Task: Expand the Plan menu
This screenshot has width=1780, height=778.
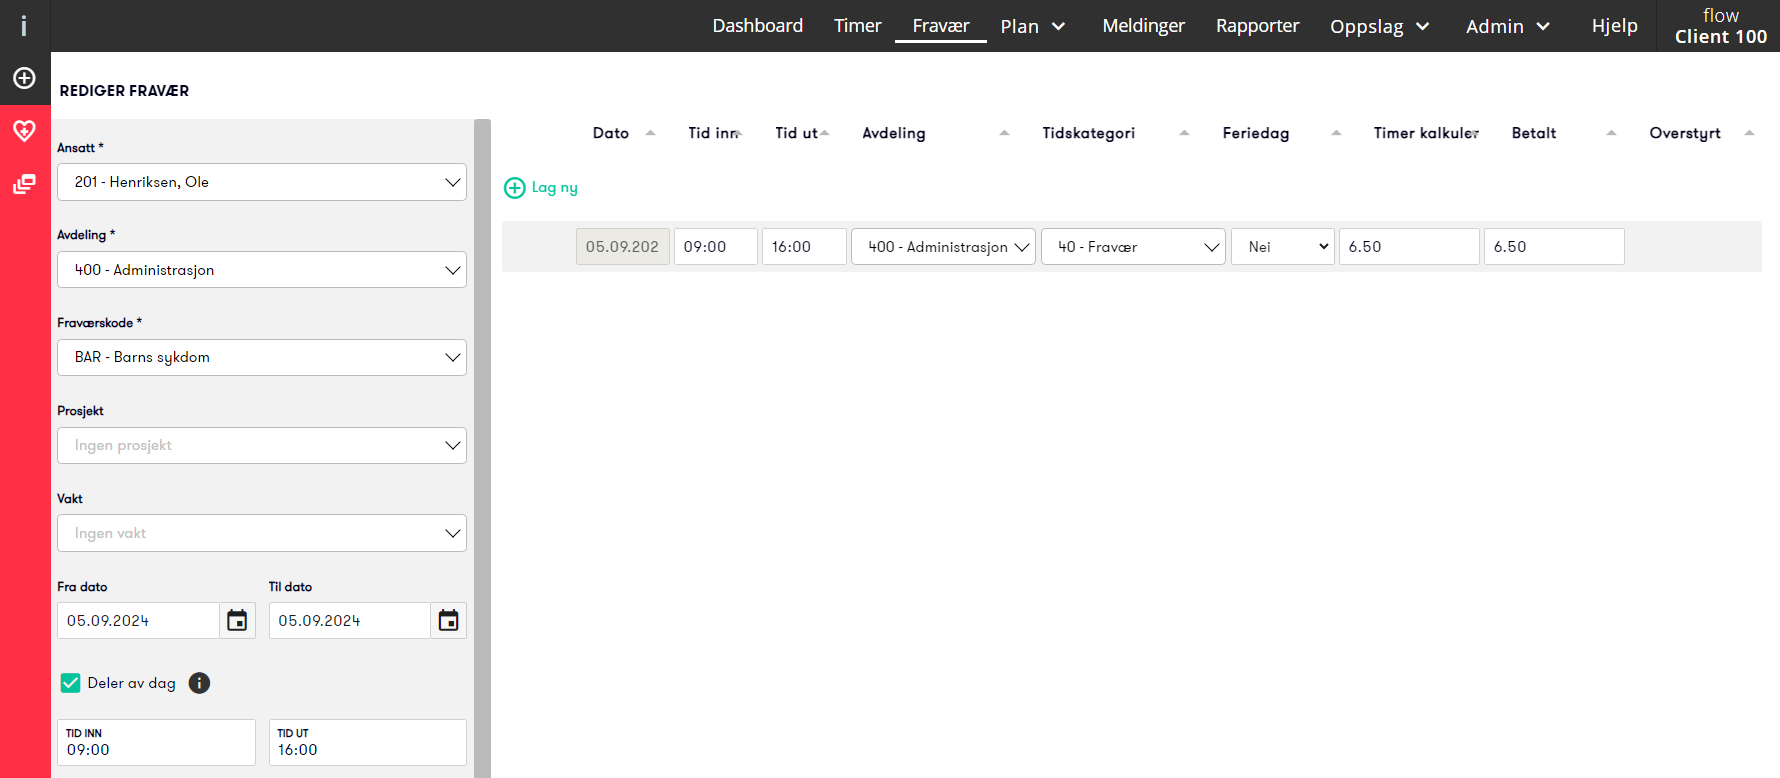Action: (x=1033, y=26)
